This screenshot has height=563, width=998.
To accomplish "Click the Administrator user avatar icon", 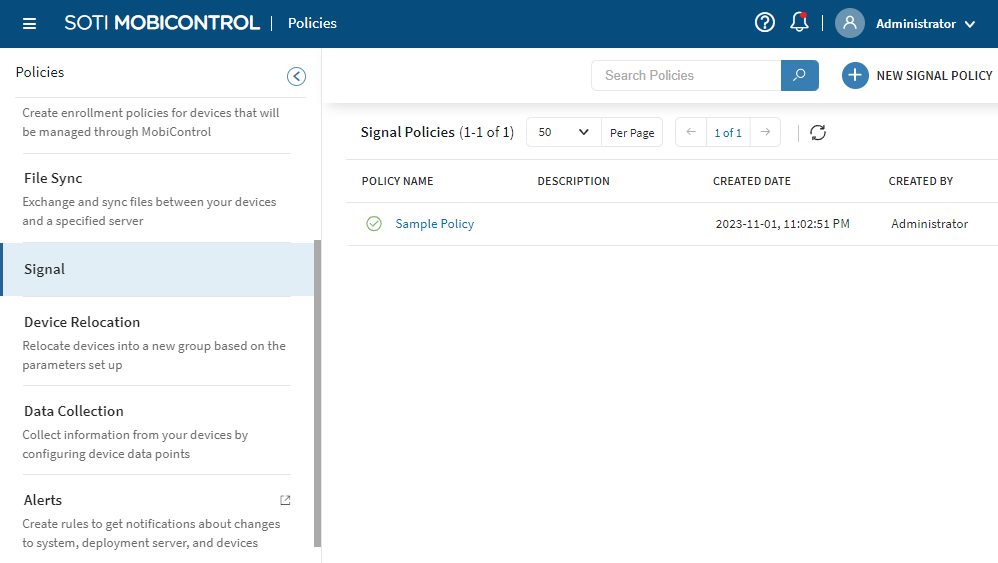I will click(x=849, y=24).
